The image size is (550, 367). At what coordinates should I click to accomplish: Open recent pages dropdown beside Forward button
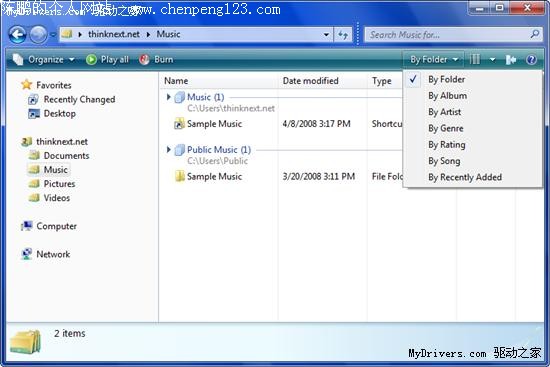53,35
